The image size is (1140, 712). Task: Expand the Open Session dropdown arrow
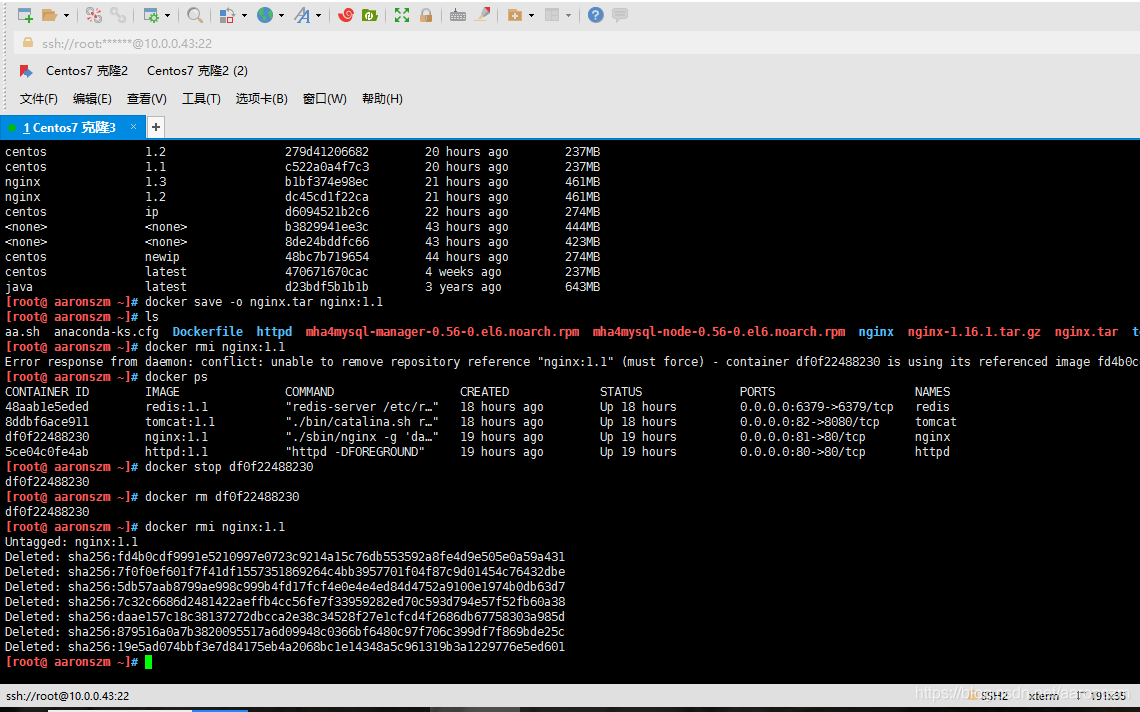click(x=66, y=15)
